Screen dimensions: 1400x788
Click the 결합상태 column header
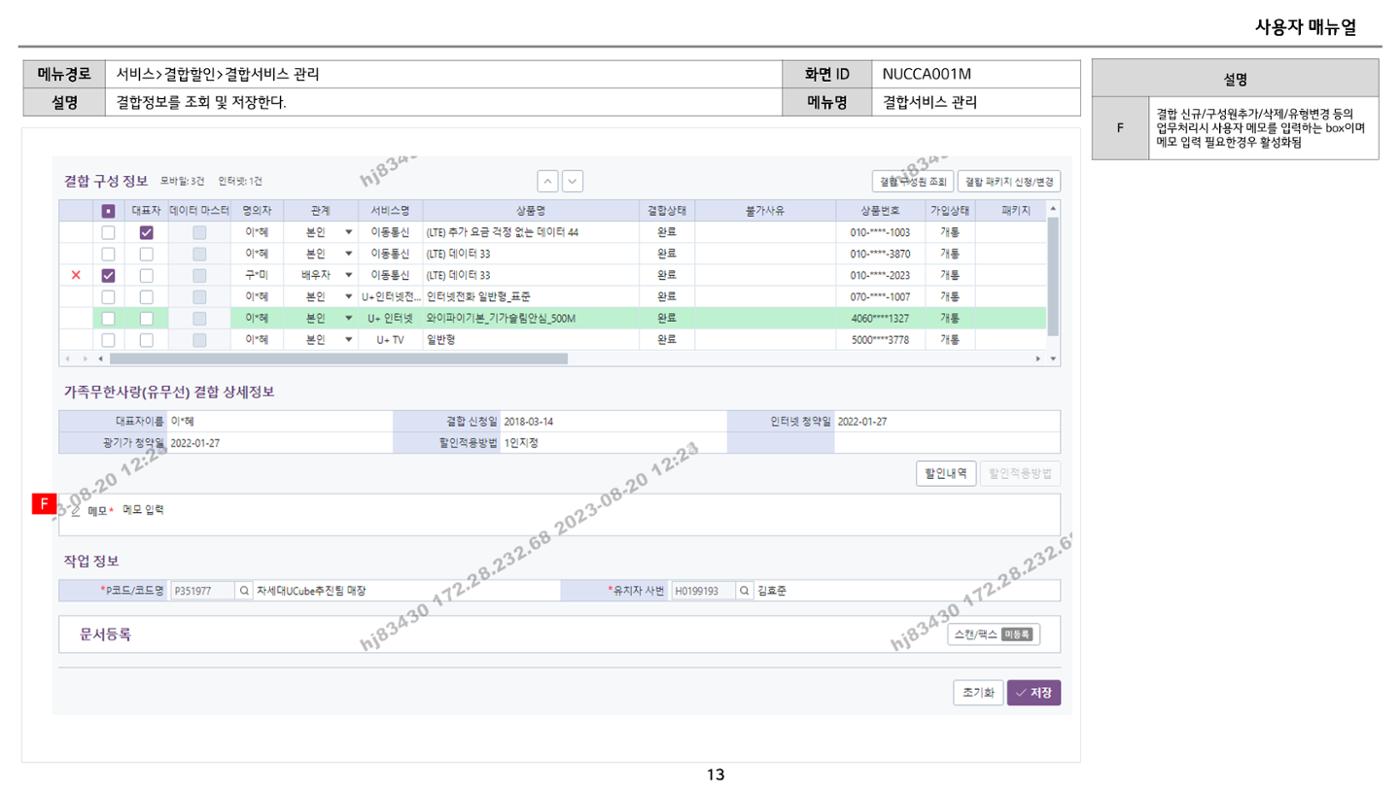click(x=667, y=211)
